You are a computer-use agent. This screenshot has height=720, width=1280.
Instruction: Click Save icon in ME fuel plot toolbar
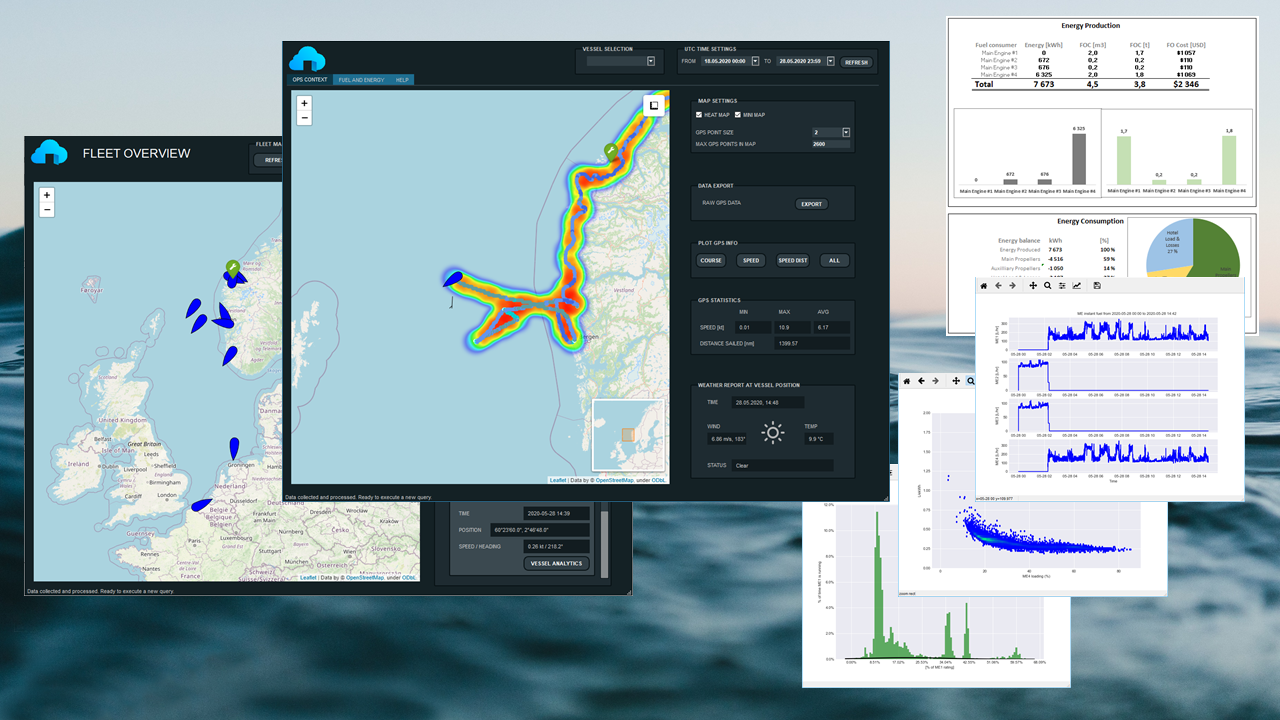click(1097, 286)
